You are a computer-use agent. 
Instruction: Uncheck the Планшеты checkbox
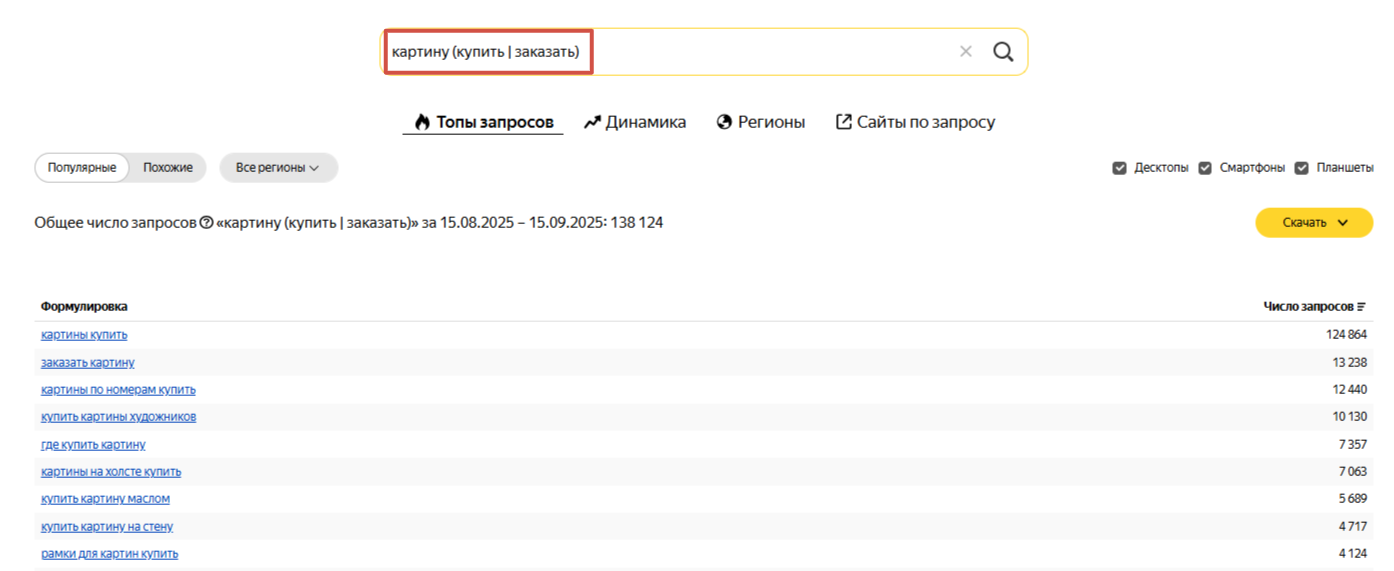[1302, 168]
